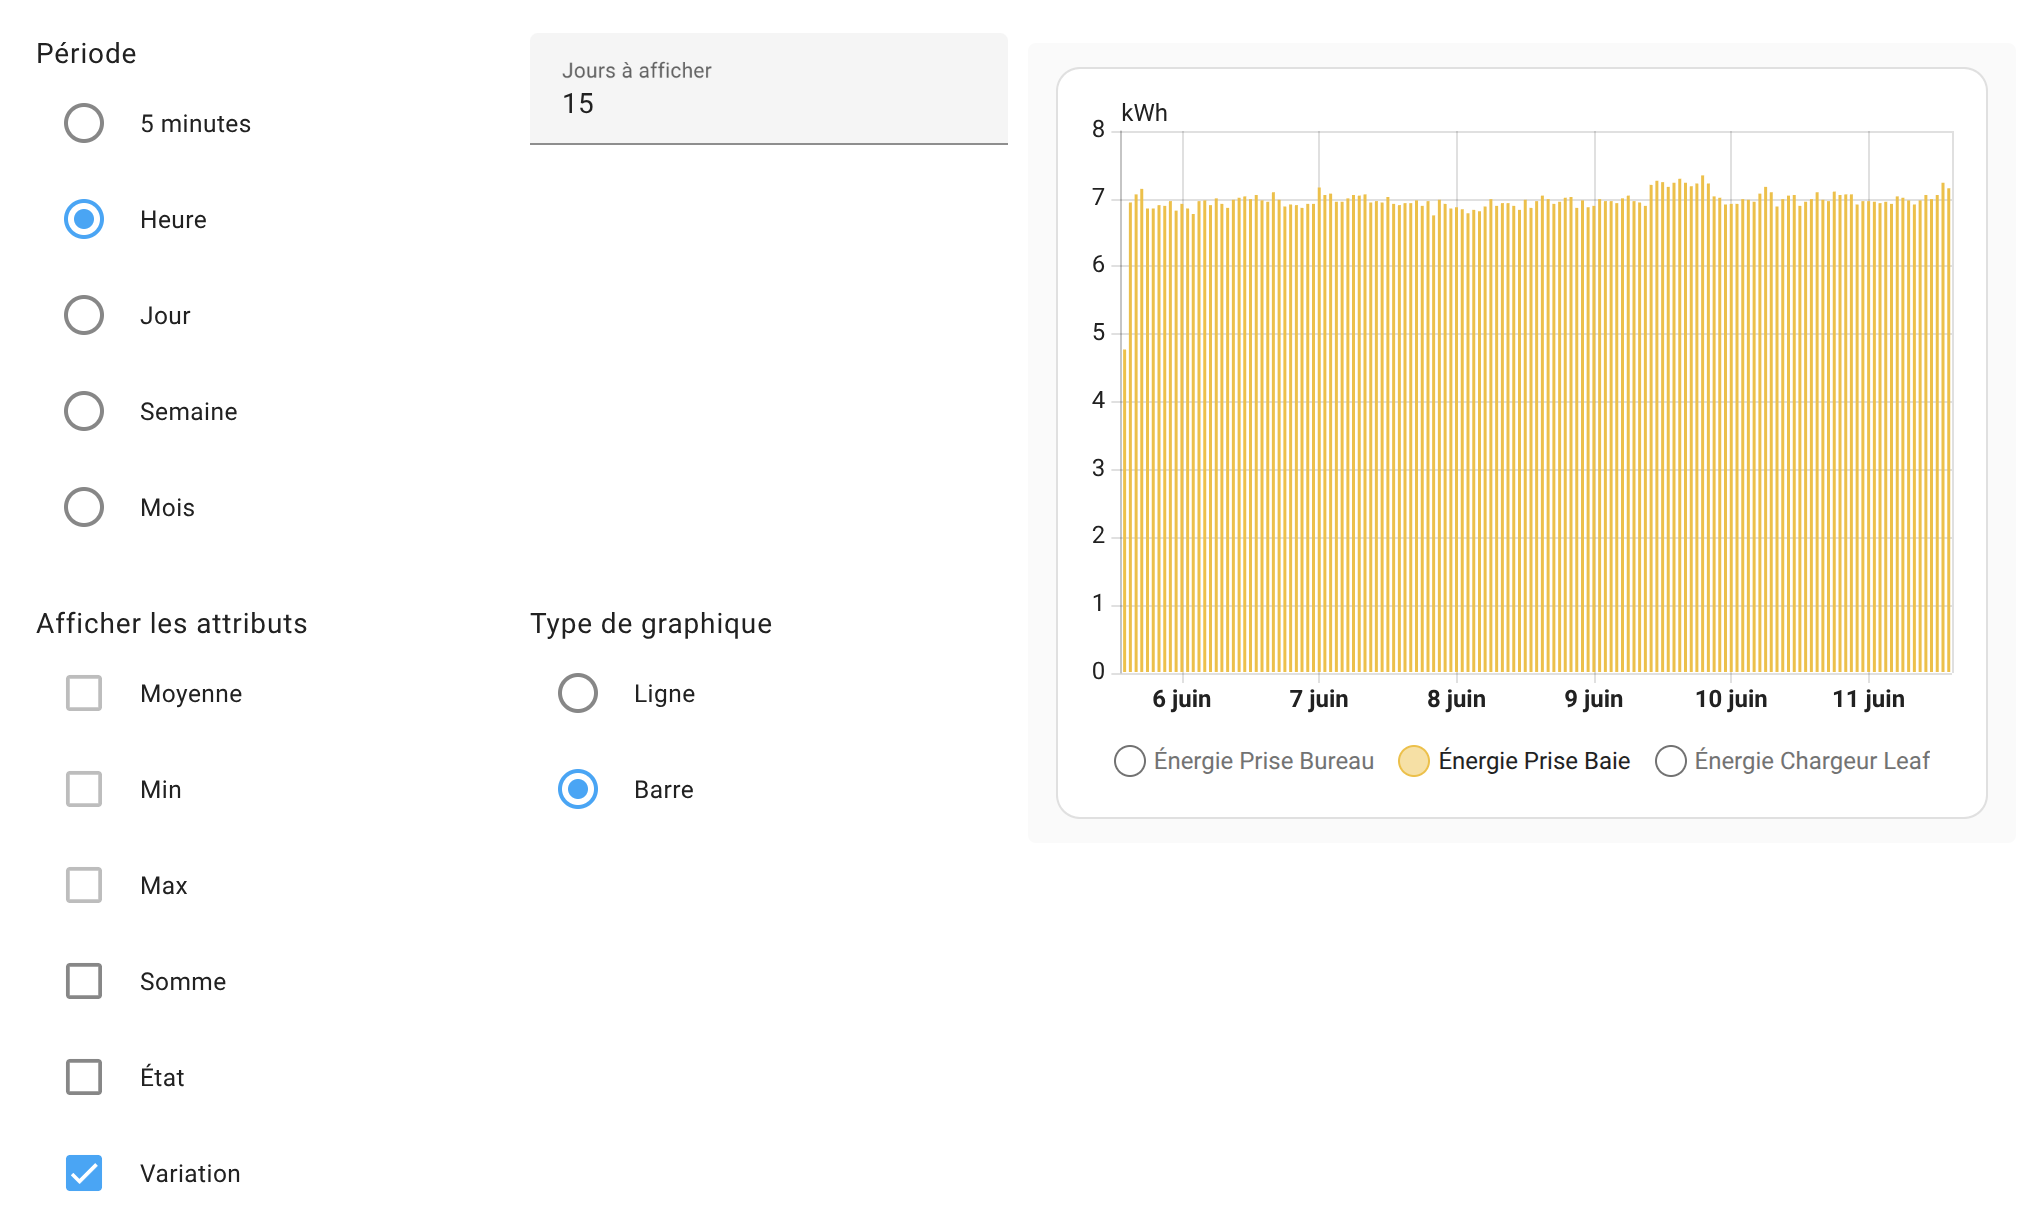Click the 9 juin axis label
This screenshot has height=1229, width=2021.
click(x=1594, y=699)
